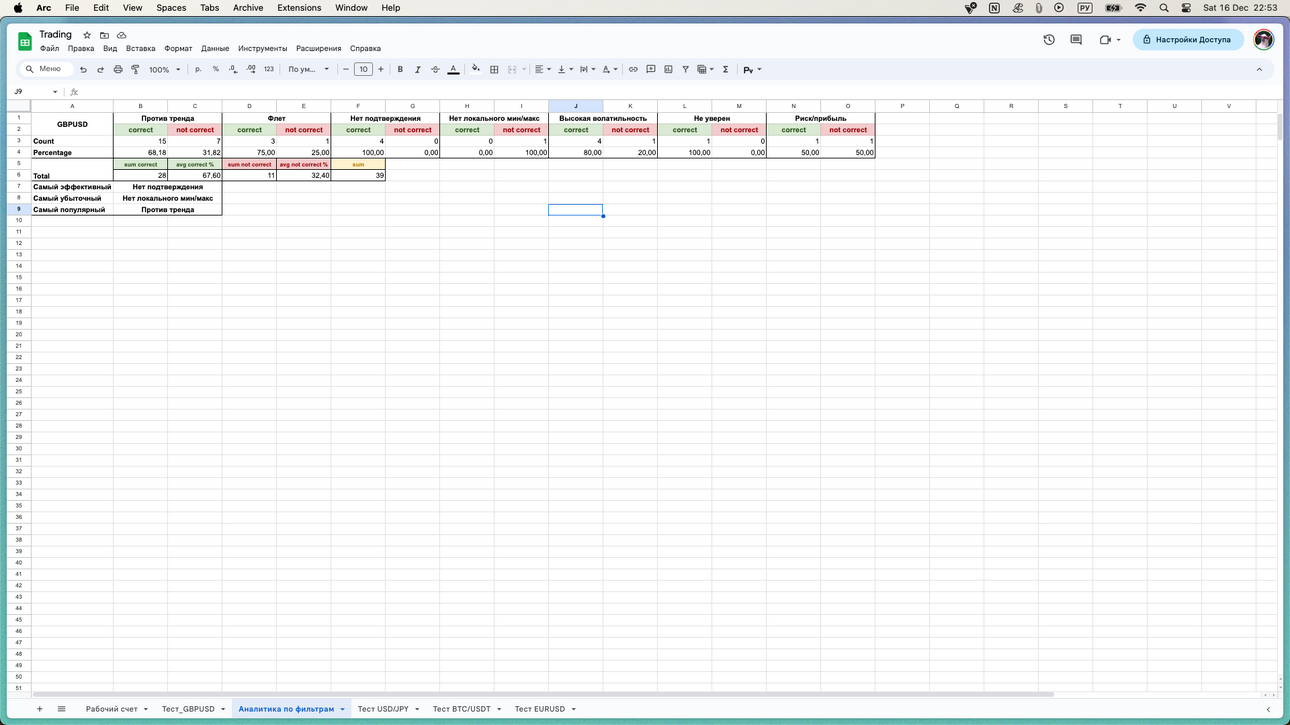
Task: Toggle italic formatting
Action: [x=417, y=69]
